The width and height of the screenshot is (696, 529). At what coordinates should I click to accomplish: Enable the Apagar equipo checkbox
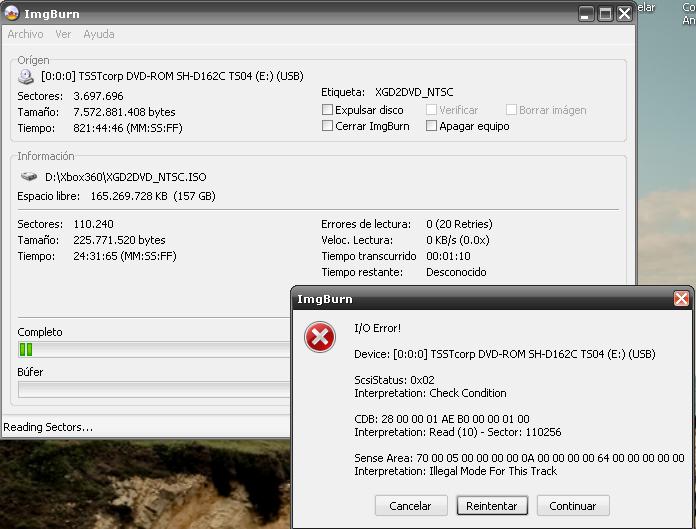click(x=431, y=126)
